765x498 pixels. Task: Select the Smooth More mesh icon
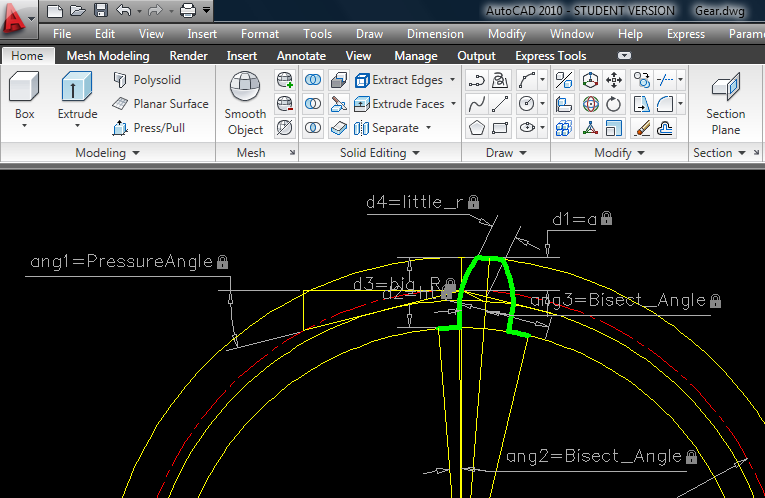point(284,80)
